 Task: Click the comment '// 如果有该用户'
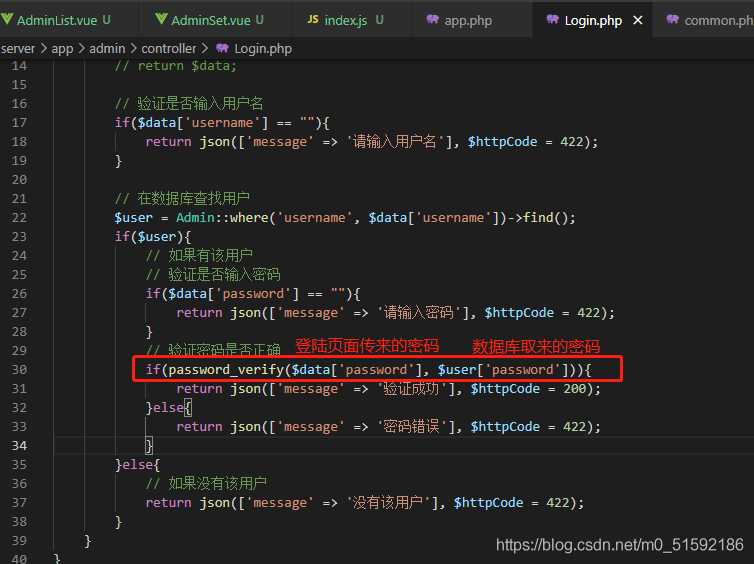point(199,255)
